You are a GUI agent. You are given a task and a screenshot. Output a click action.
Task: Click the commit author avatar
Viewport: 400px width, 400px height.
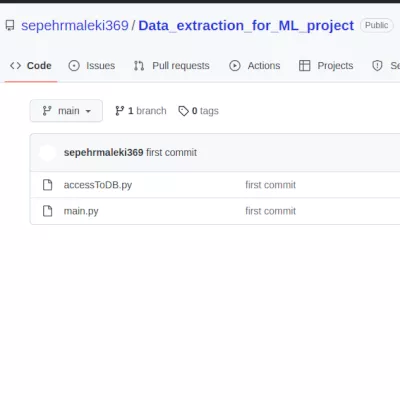tap(47, 153)
